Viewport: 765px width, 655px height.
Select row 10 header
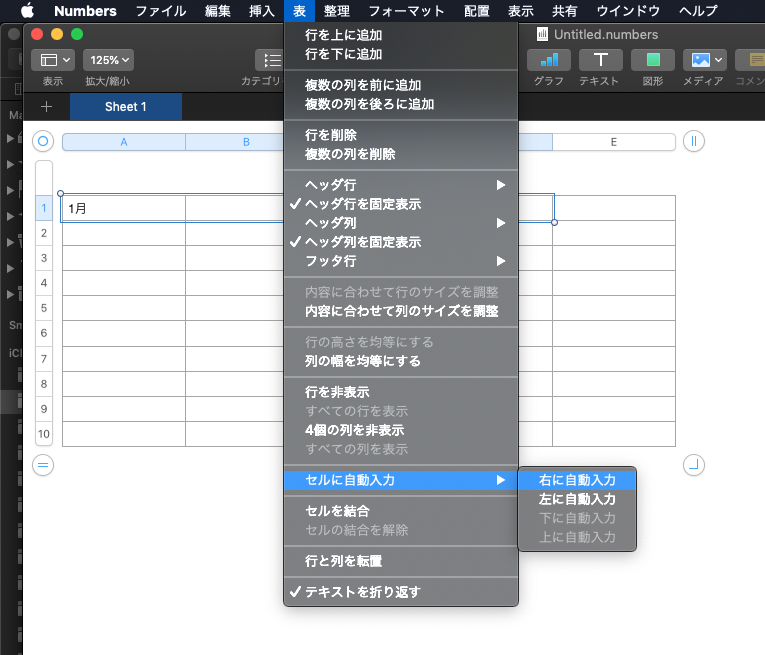(x=44, y=434)
